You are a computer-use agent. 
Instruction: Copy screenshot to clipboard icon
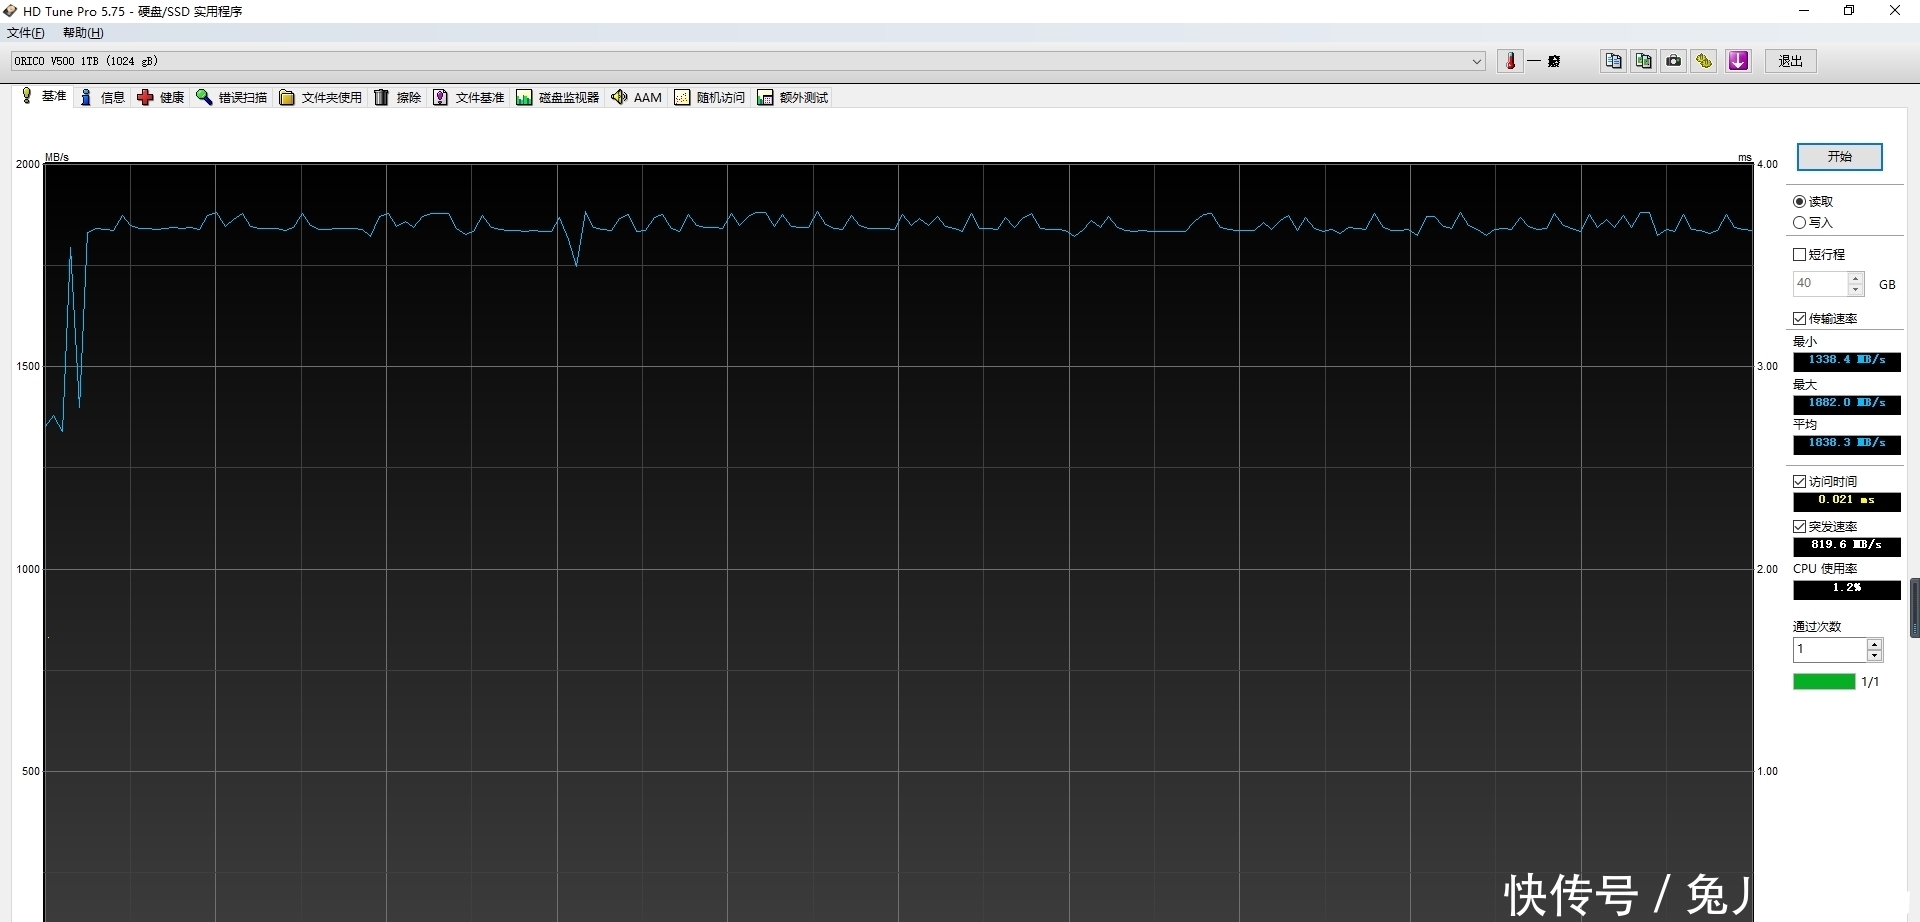pos(1643,61)
